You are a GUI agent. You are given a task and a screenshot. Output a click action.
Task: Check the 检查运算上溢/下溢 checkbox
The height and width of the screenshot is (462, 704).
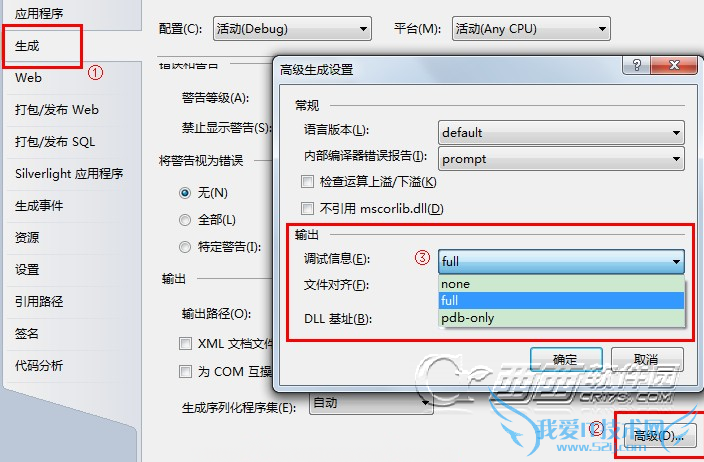click(308, 182)
